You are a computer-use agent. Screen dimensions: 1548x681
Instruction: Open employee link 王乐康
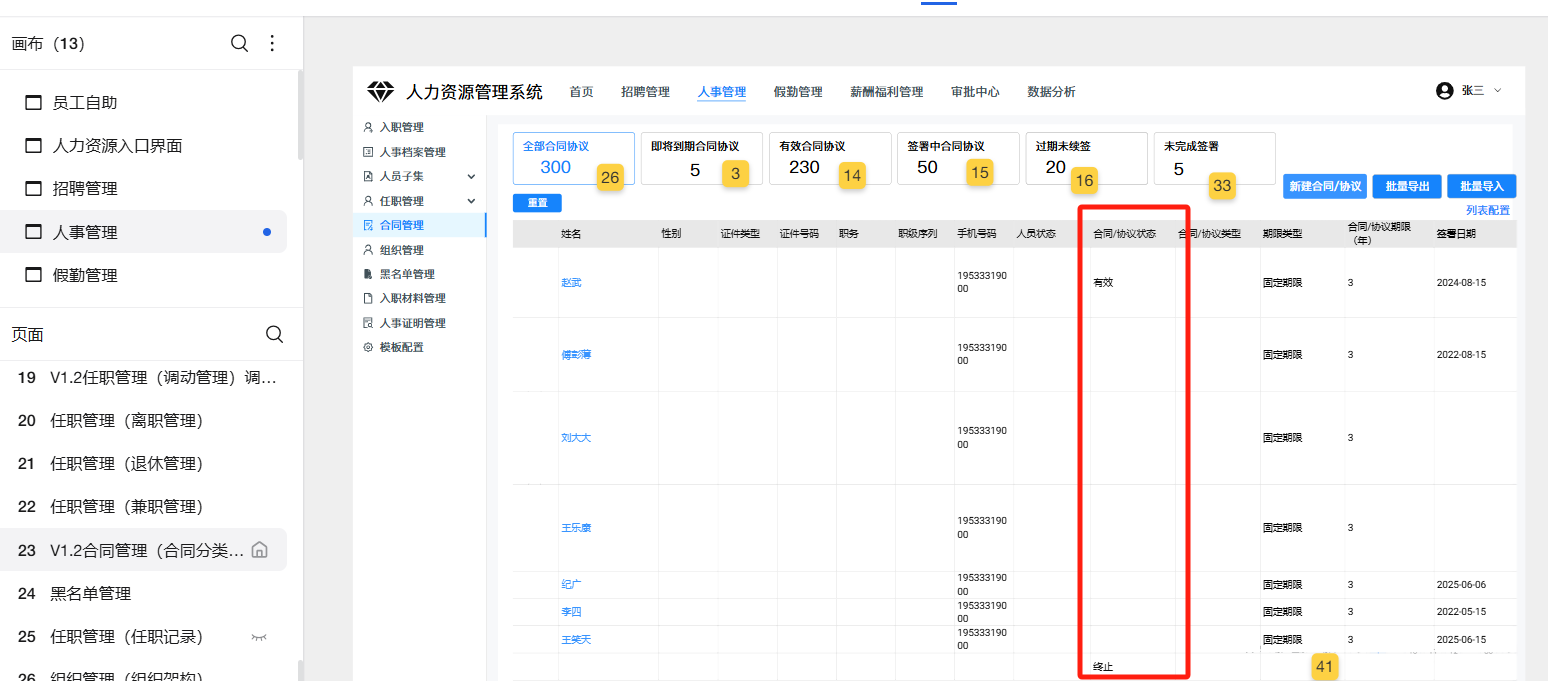(576, 528)
